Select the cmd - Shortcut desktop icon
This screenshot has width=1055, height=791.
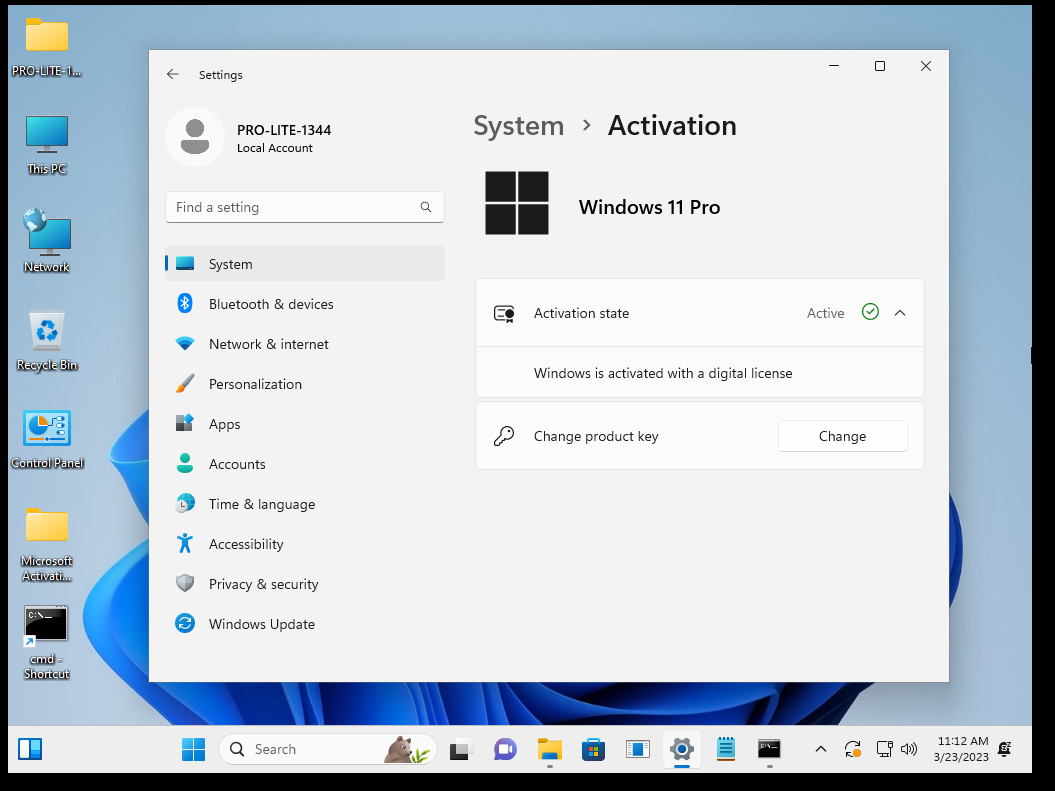pos(46,643)
